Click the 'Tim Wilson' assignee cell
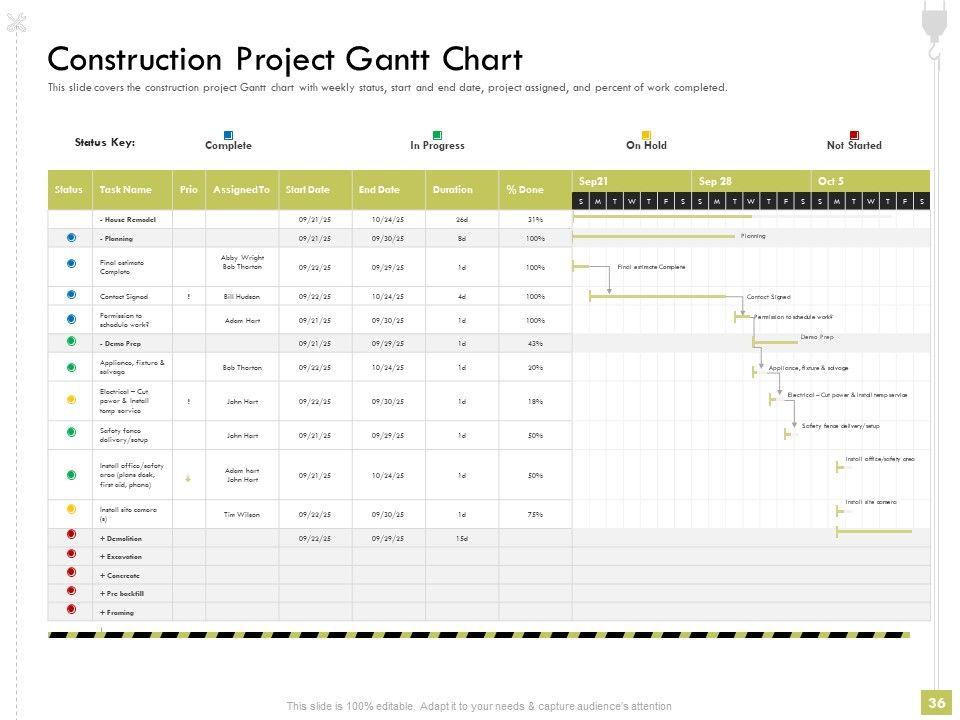This screenshot has width=960, height=720. pos(242,515)
